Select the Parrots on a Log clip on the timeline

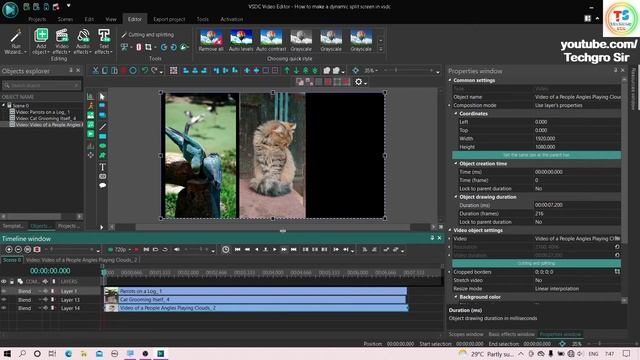tap(256, 291)
